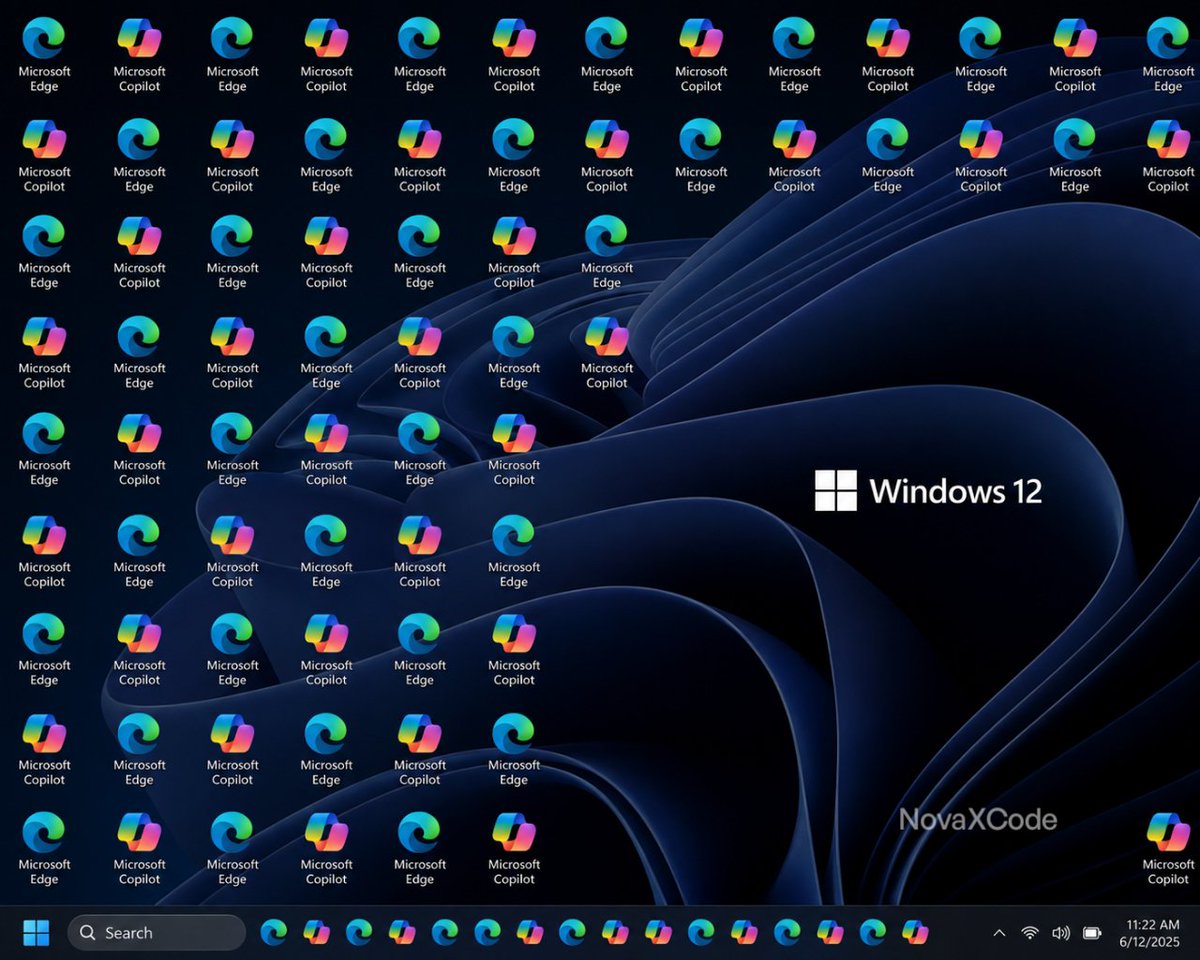Open the Wi-Fi network status icon
Image resolution: width=1200 pixels, height=960 pixels.
point(1030,933)
